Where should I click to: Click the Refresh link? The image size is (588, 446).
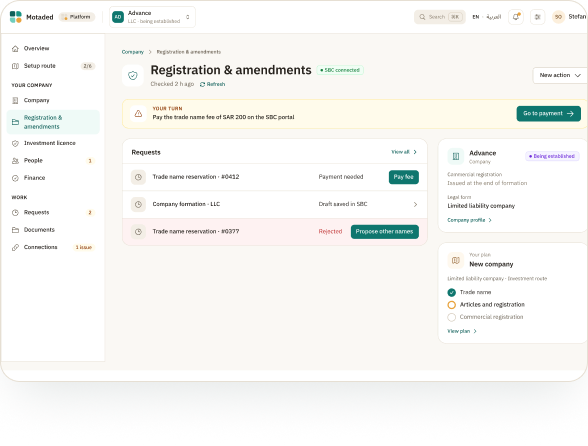tap(212, 84)
